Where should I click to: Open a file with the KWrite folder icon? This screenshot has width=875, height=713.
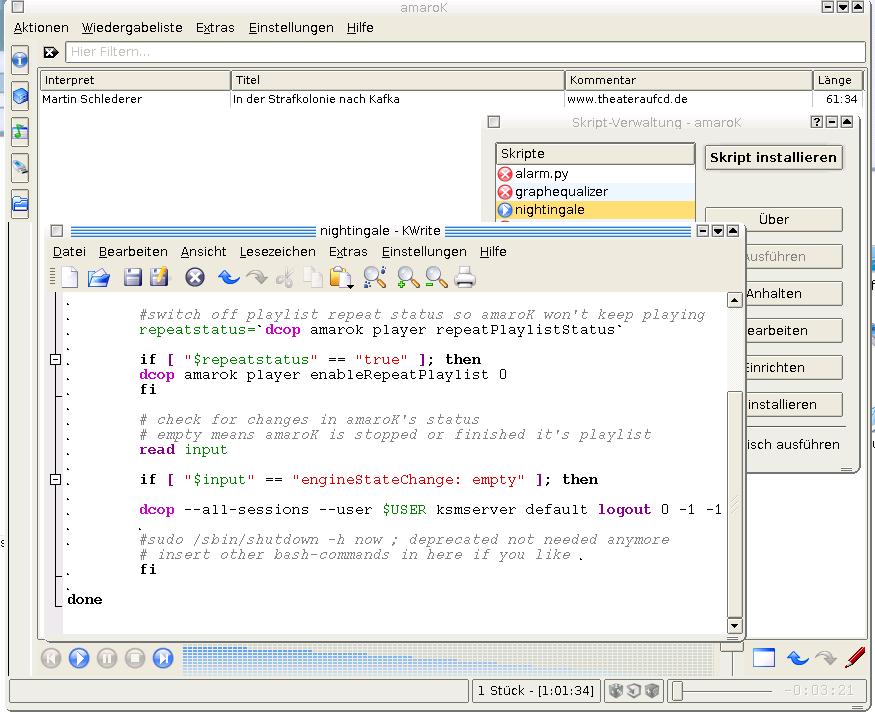tap(99, 277)
